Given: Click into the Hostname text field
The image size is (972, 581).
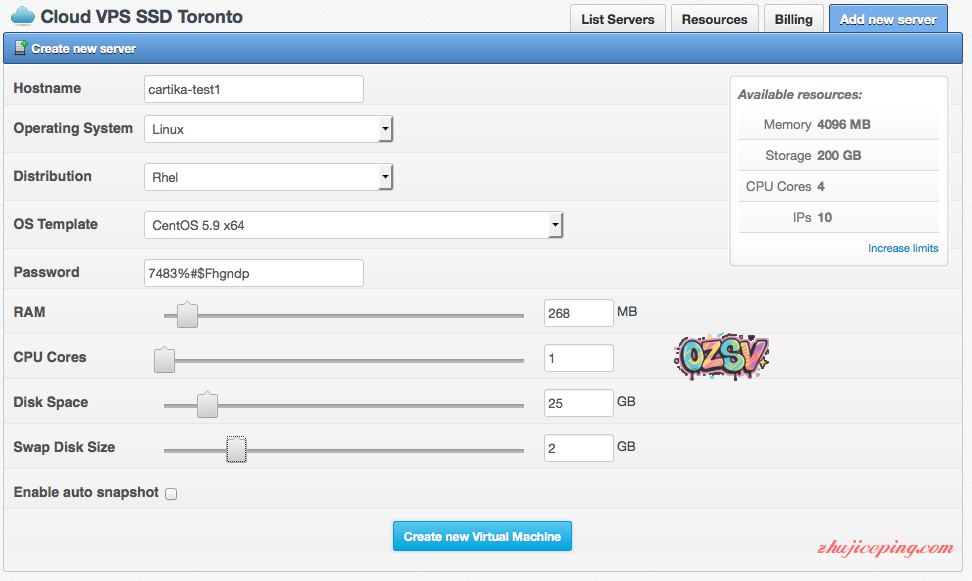Looking at the screenshot, I should coord(253,89).
